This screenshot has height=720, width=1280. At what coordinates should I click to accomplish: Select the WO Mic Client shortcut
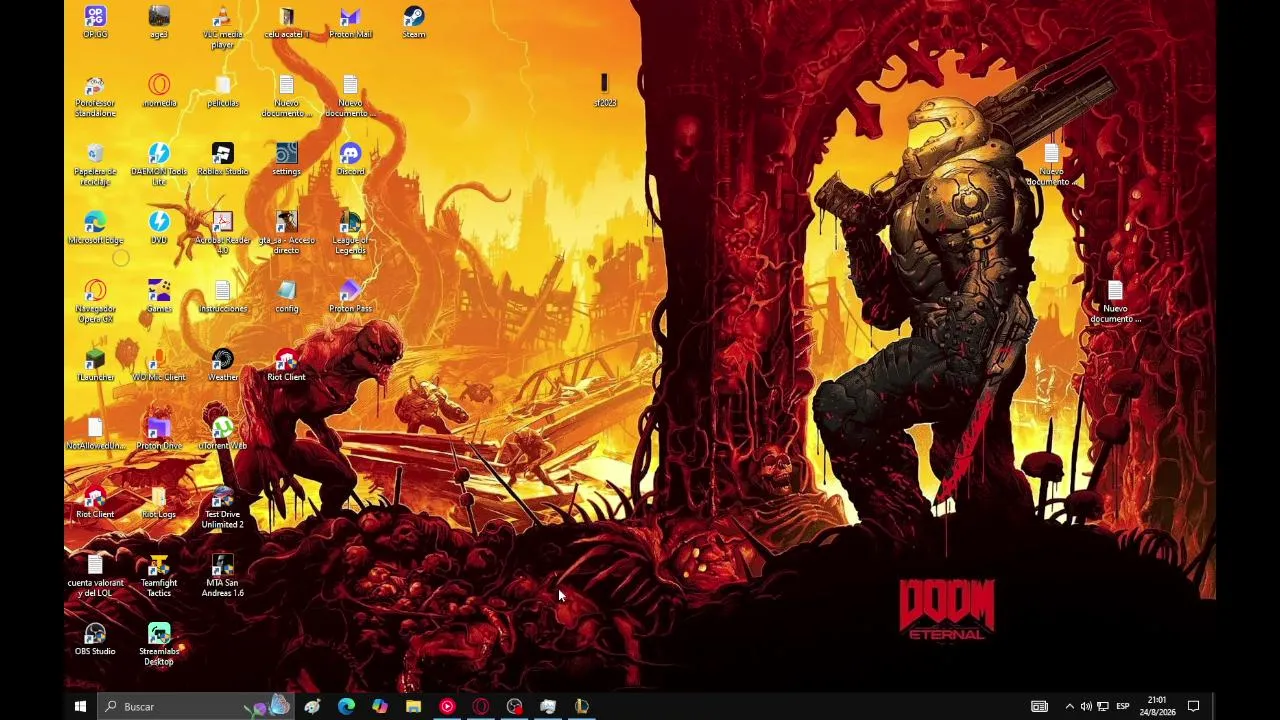pyautogui.click(x=159, y=365)
